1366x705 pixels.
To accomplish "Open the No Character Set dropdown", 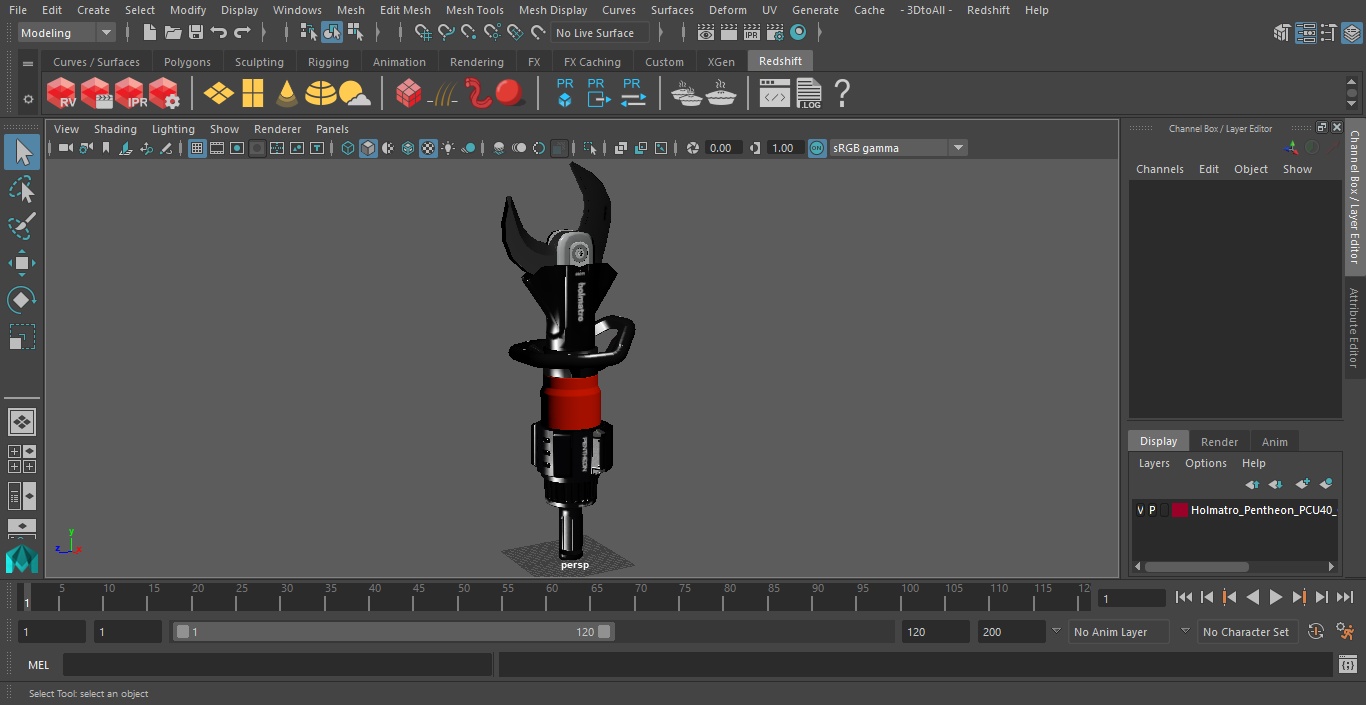I will (x=1246, y=632).
